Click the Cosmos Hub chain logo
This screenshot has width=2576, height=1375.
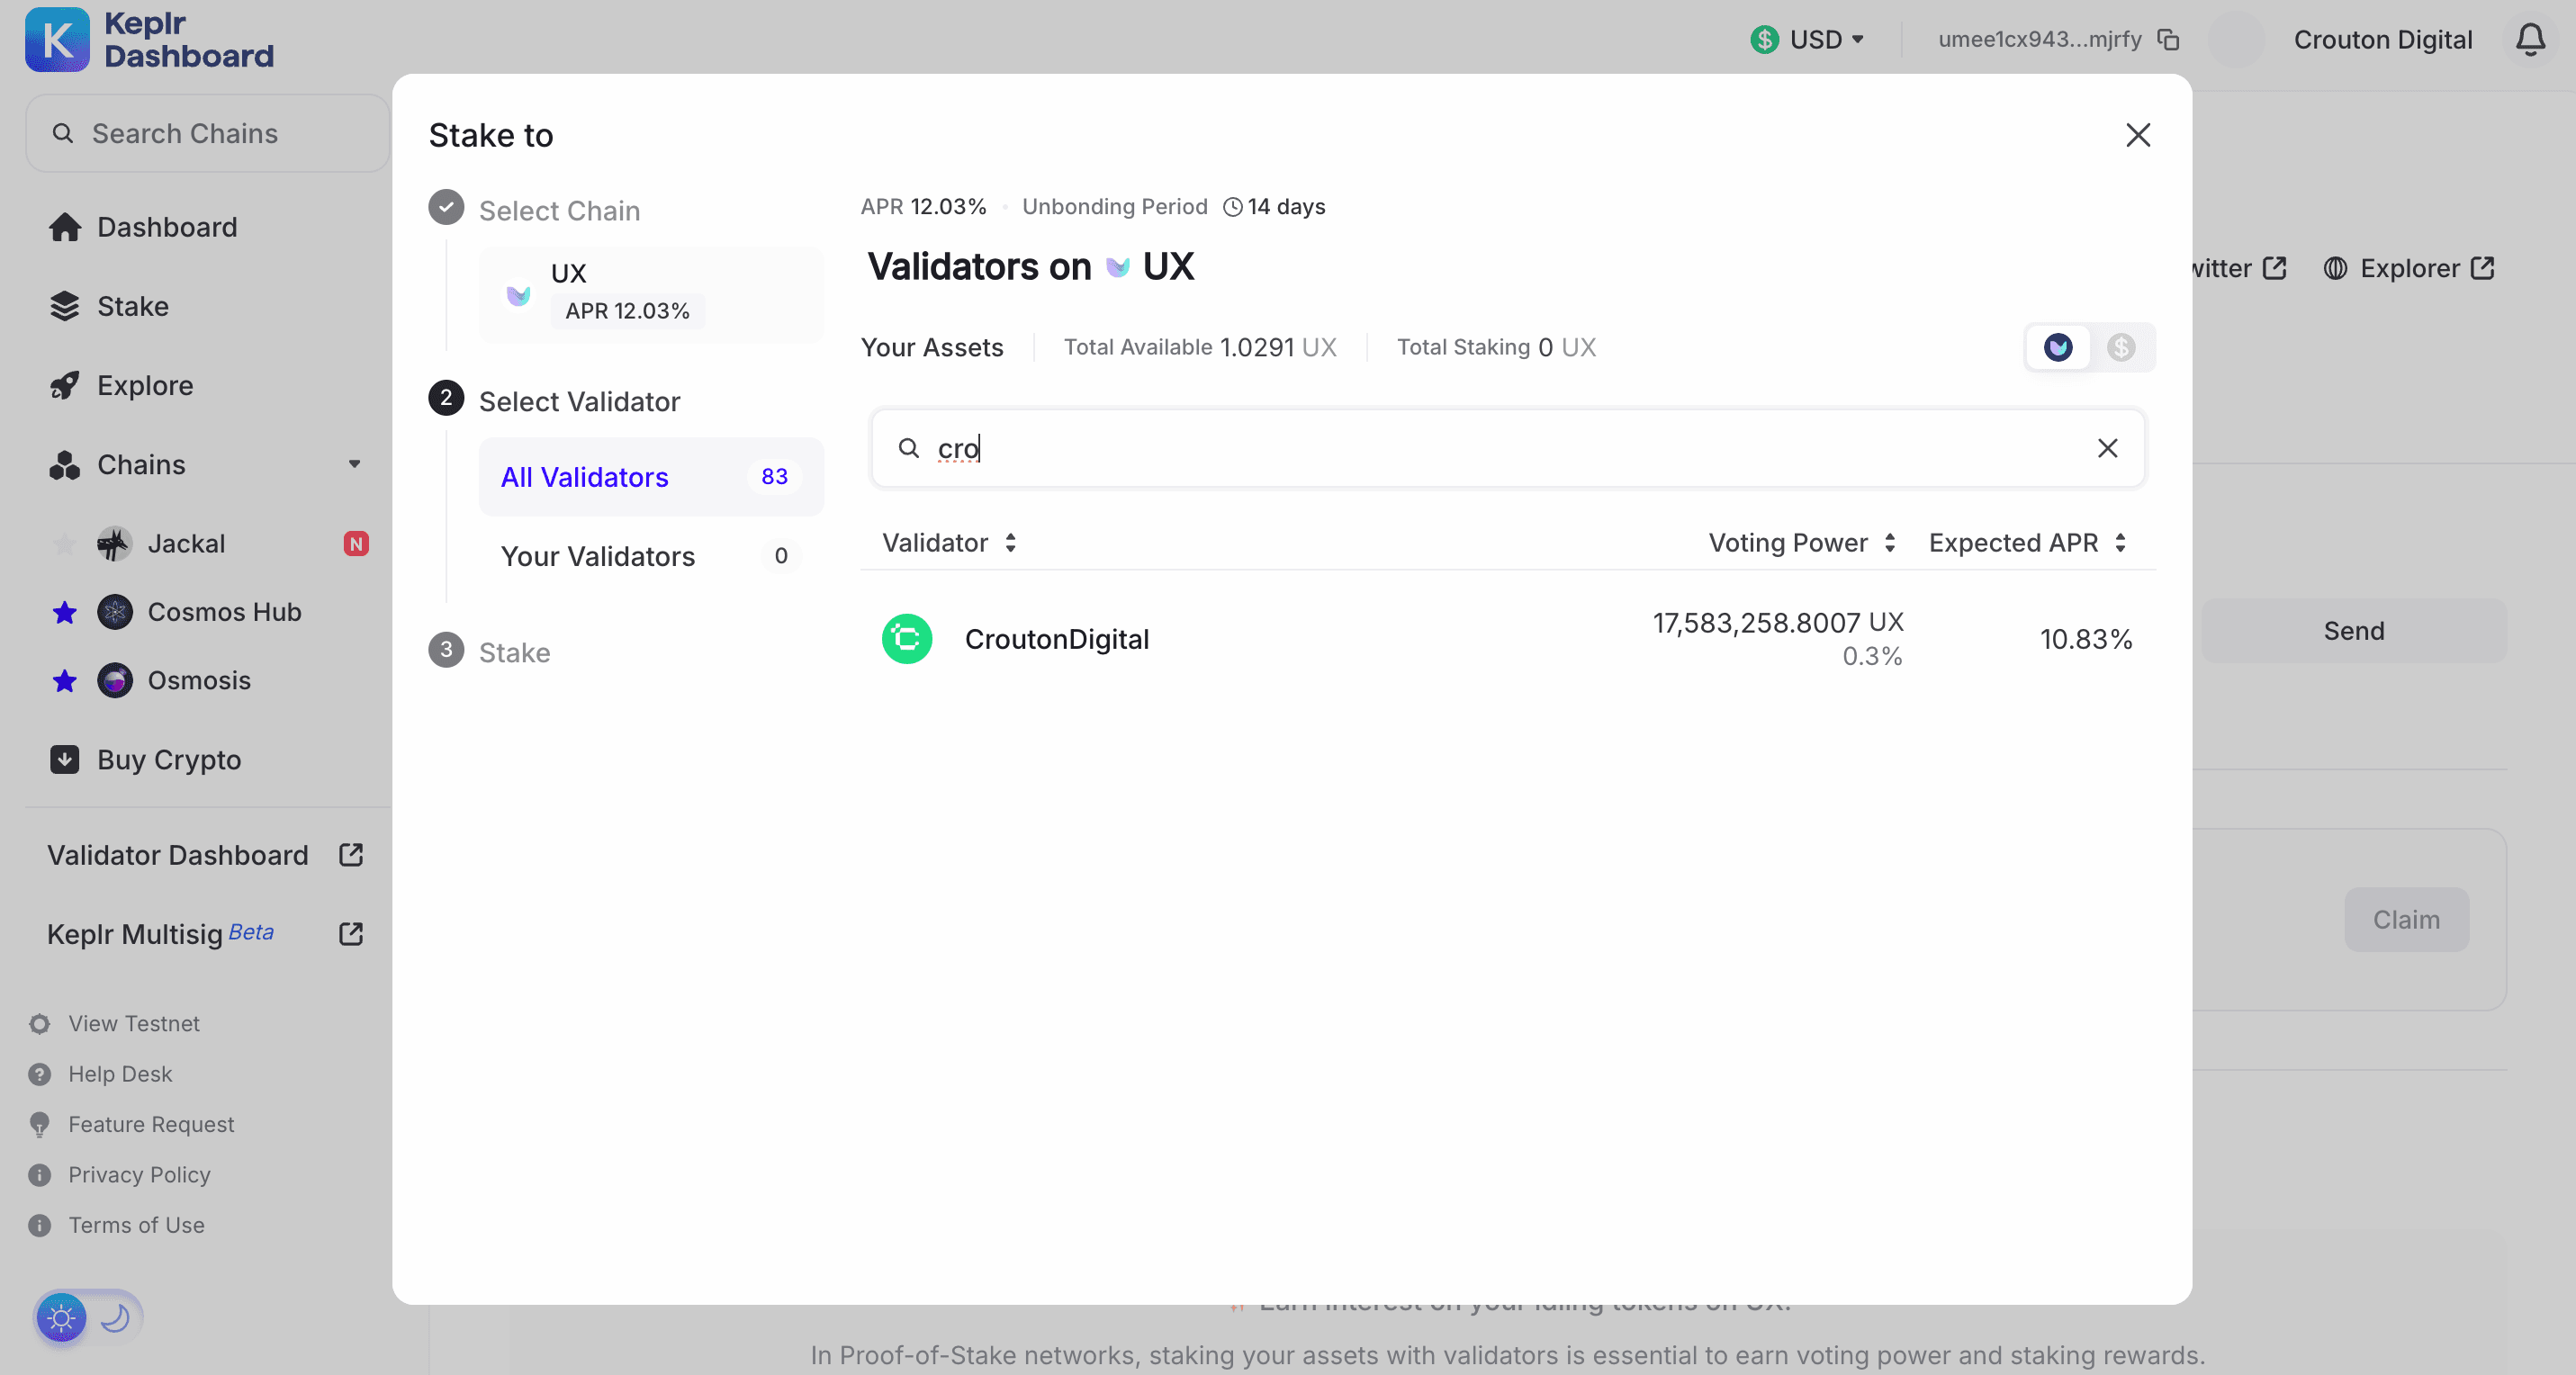[114, 611]
